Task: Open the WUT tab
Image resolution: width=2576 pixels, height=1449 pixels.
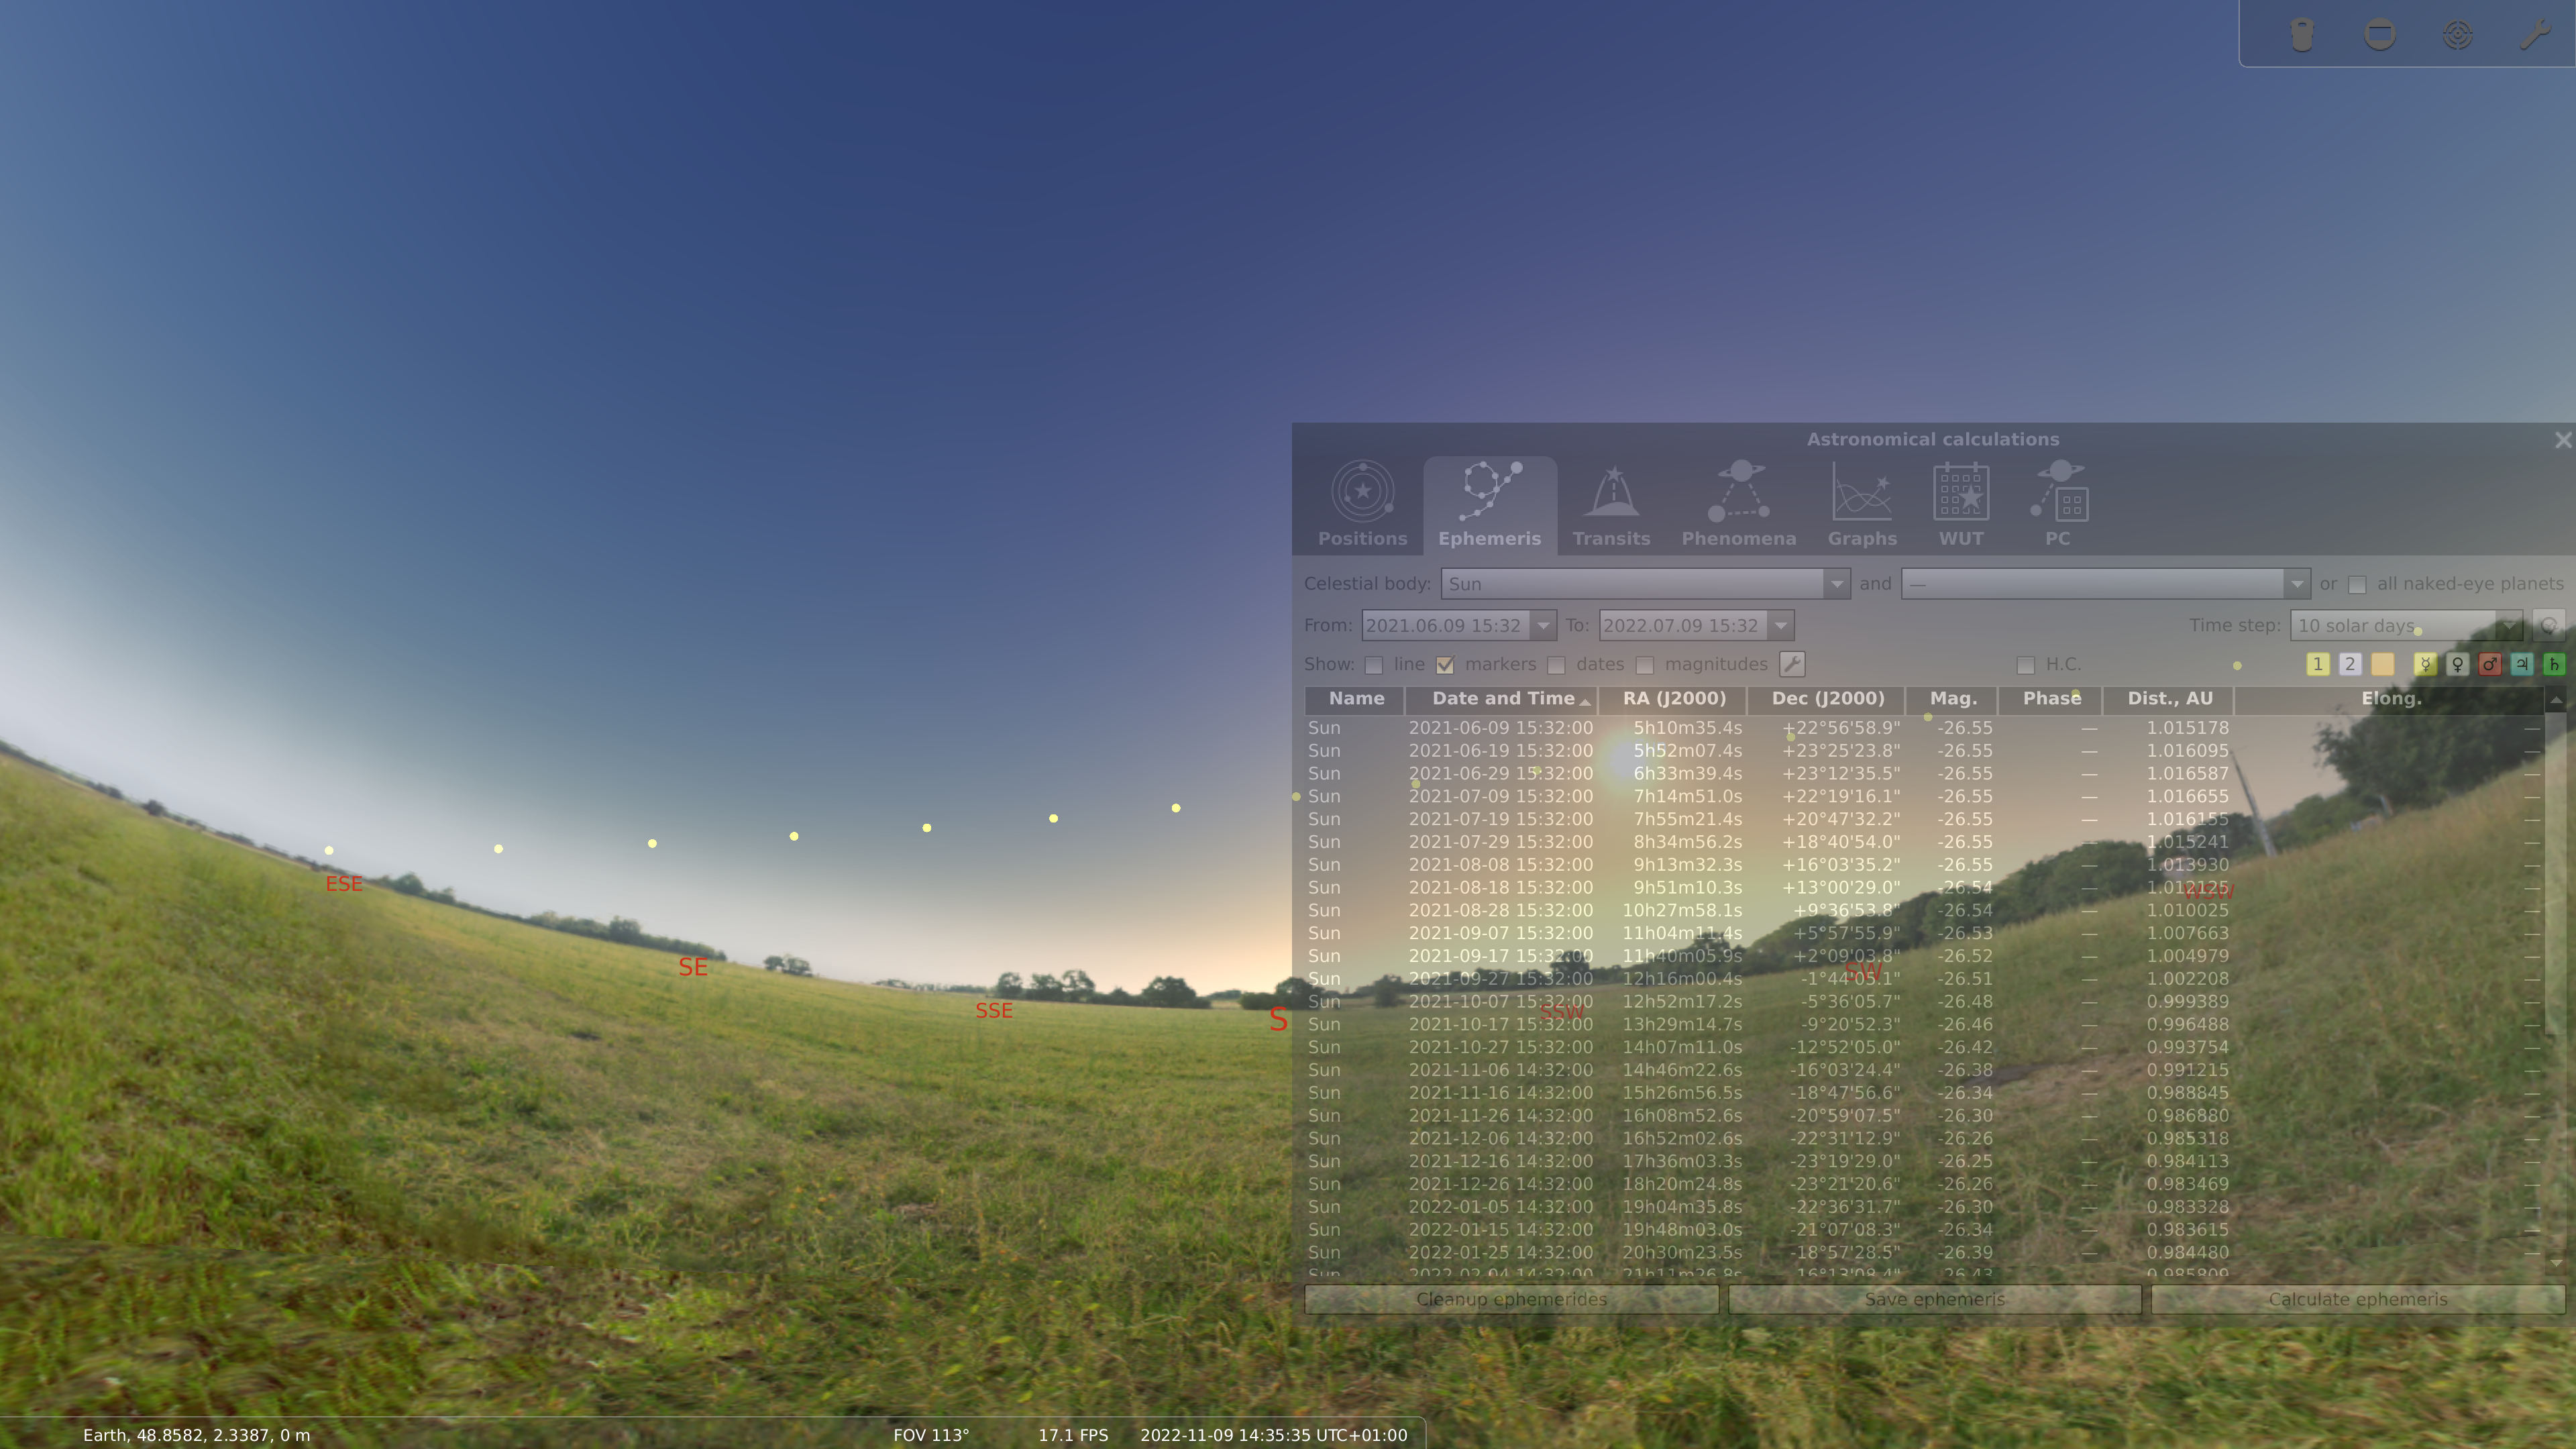Action: [x=1961, y=505]
